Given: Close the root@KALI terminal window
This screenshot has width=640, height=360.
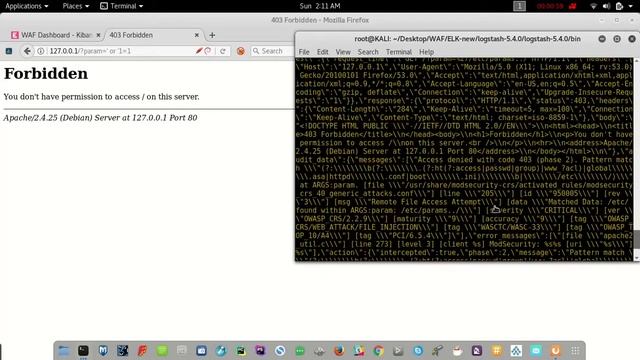Looking at the screenshot, I should coord(632,39).
